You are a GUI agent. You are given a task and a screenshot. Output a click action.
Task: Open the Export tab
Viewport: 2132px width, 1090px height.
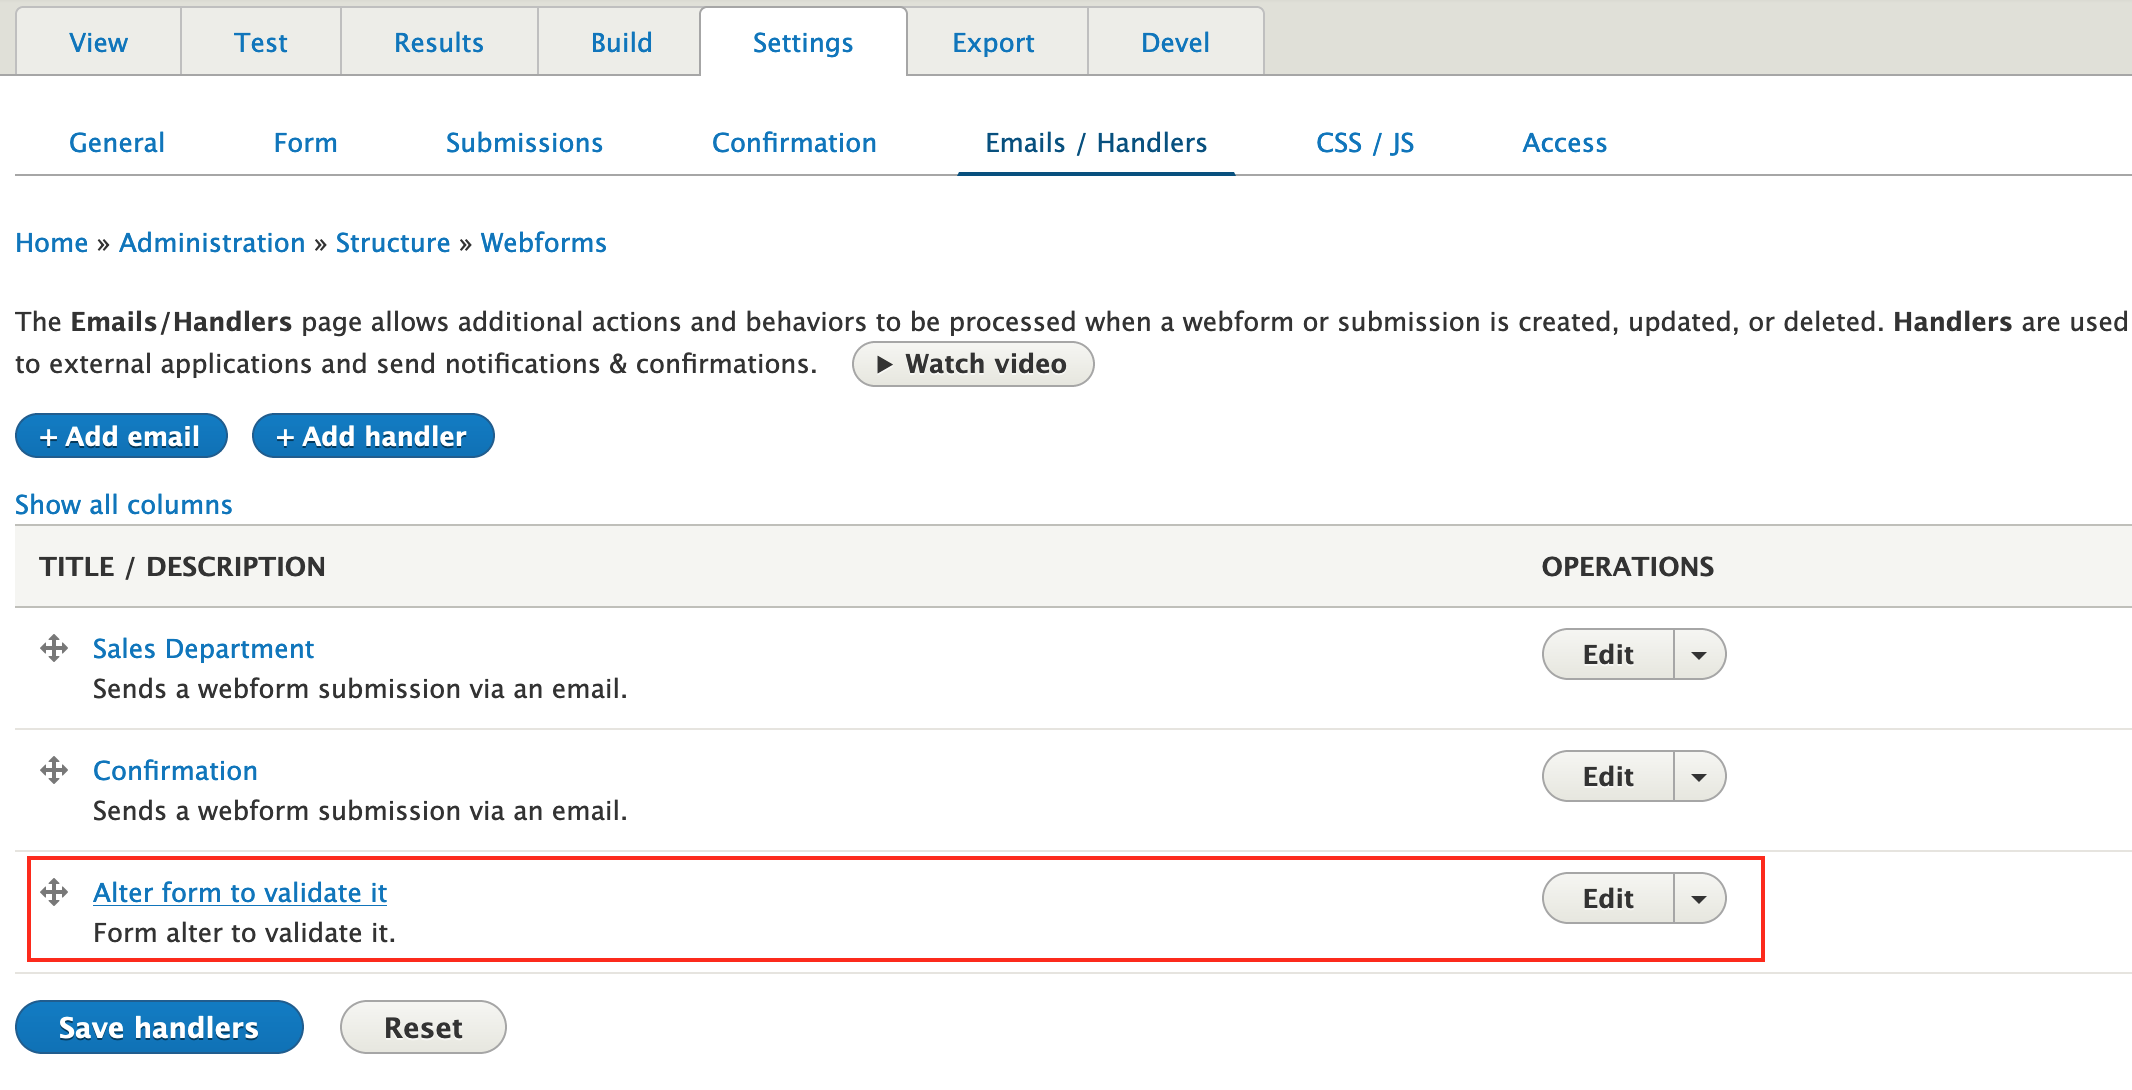point(993,43)
